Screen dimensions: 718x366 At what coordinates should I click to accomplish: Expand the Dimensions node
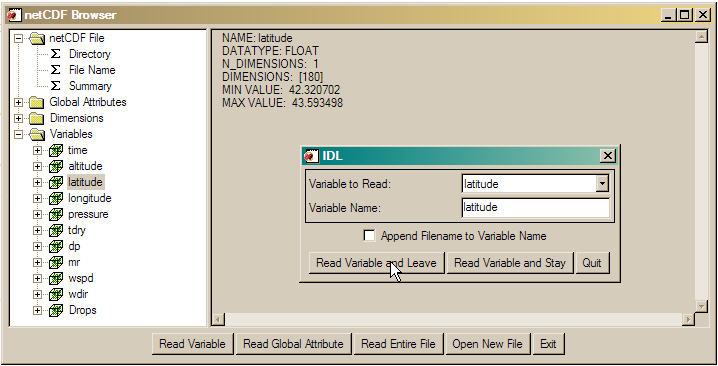coord(18,119)
